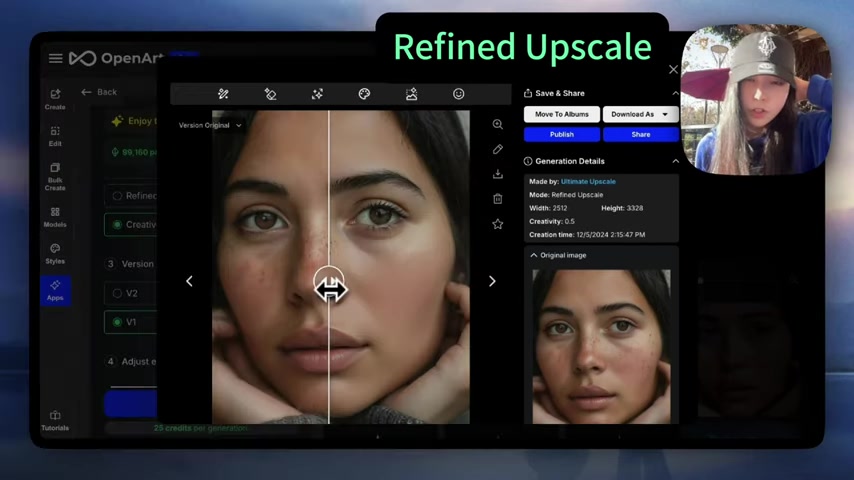Click the zoom-in magnifier icon

pyautogui.click(x=497, y=125)
